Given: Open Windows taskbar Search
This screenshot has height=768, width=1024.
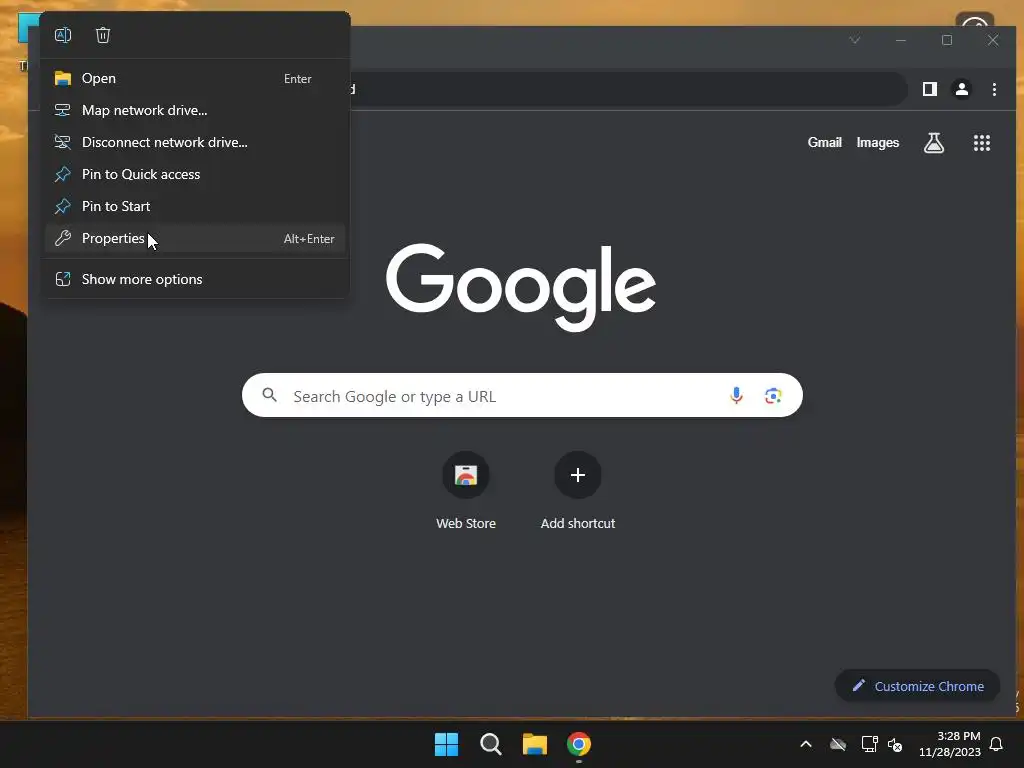Looking at the screenshot, I should click(x=490, y=744).
